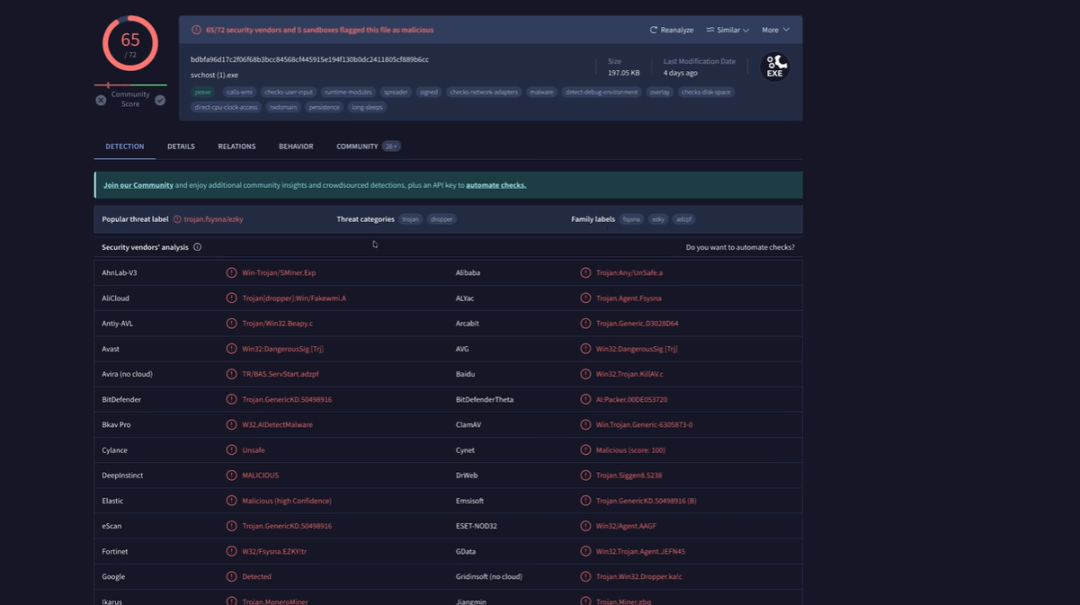The height and width of the screenshot is (605, 1080).
Task: Click the detect-debug-environment tag
Action: point(601,92)
